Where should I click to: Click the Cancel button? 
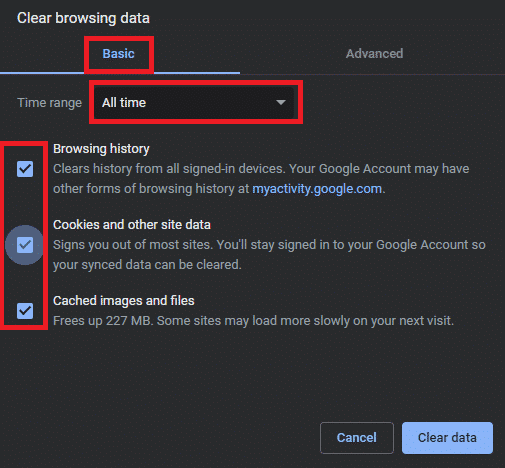pyautogui.click(x=357, y=438)
